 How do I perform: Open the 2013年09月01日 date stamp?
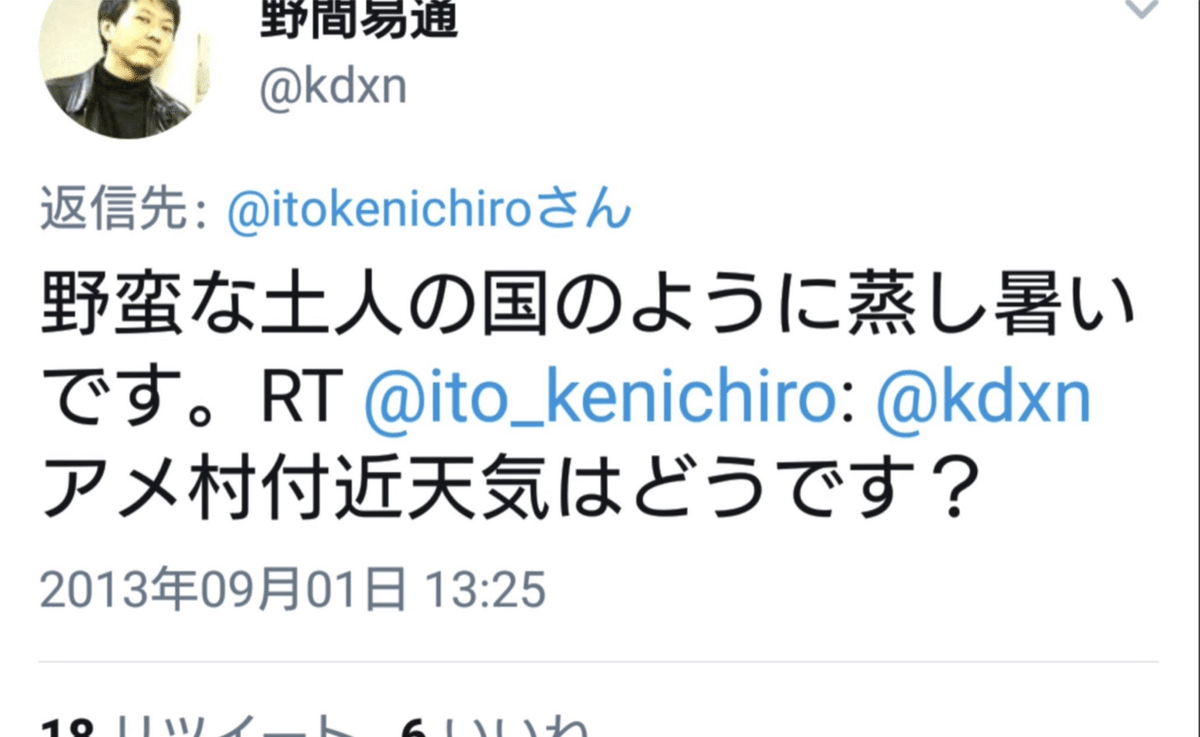pos(224,590)
